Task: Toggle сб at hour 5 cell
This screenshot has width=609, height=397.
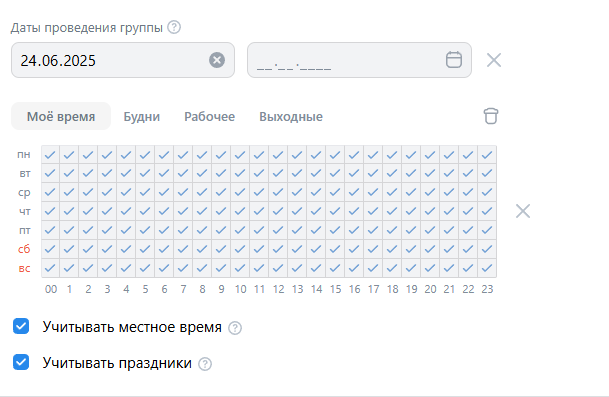Action: tap(145, 249)
